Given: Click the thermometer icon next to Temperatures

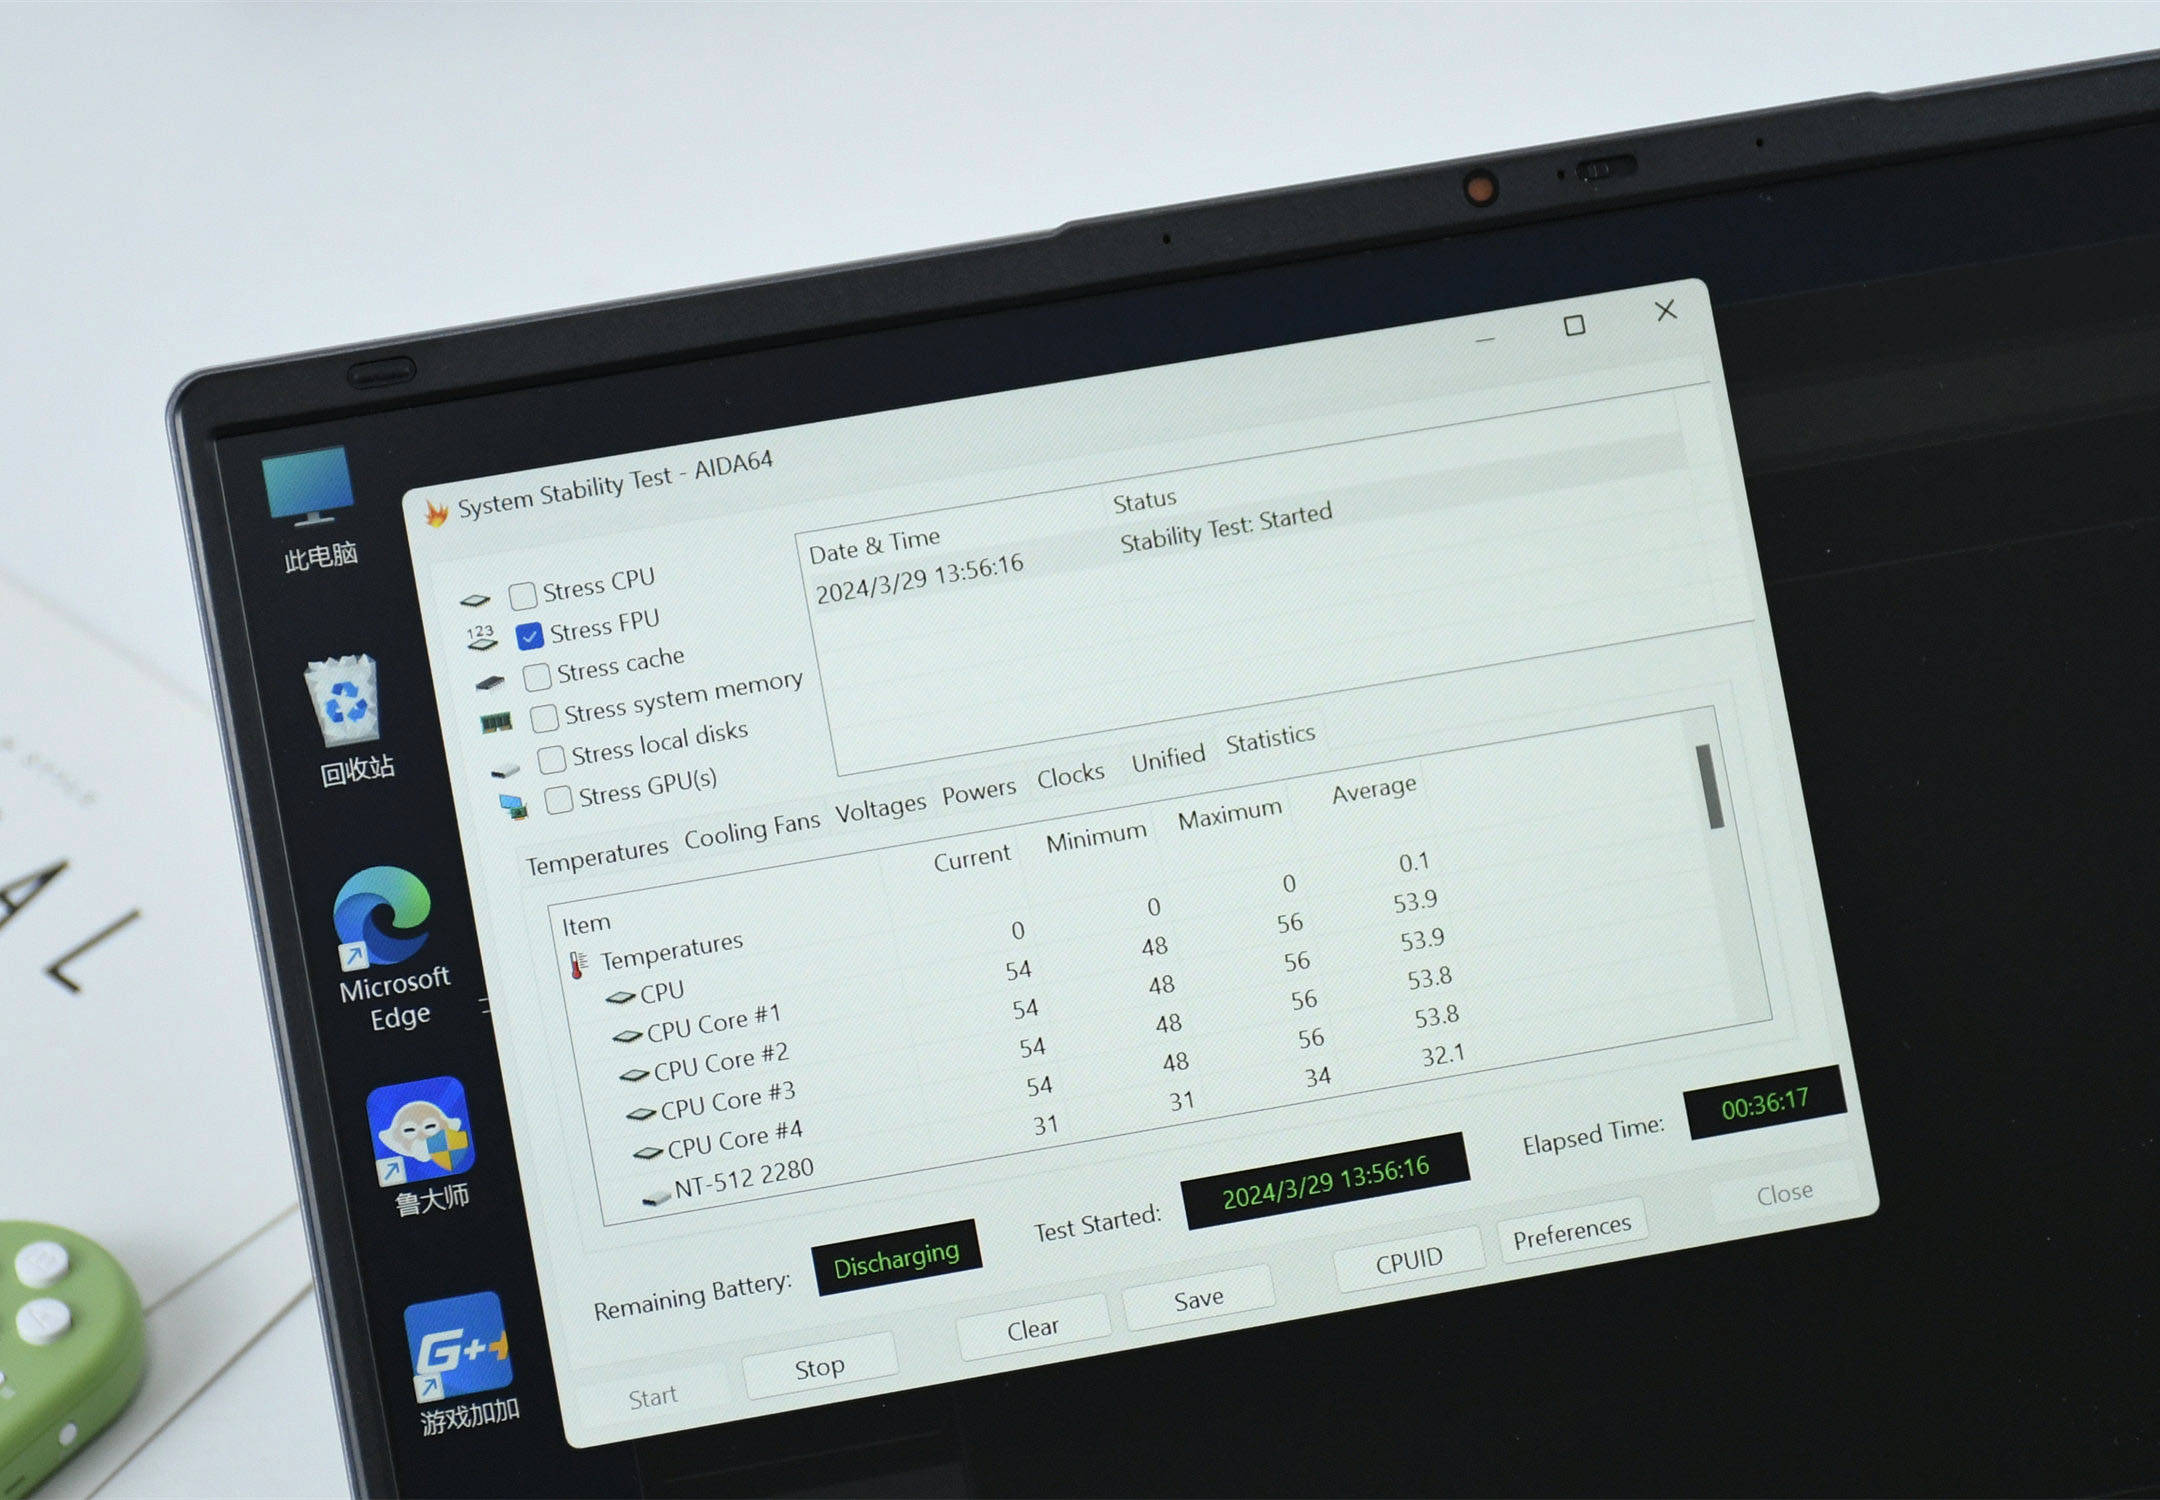Looking at the screenshot, I should [577, 966].
